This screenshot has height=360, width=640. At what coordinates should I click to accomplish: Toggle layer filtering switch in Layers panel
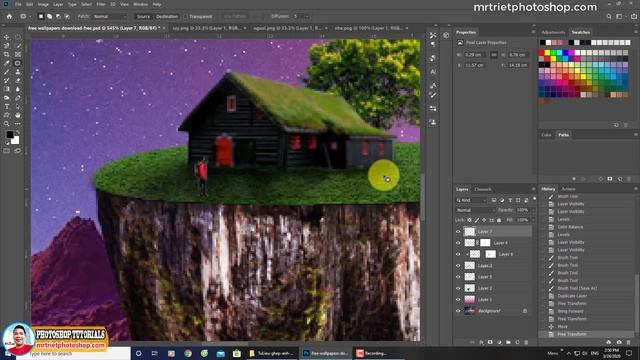pyautogui.click(x=534, y=199)
